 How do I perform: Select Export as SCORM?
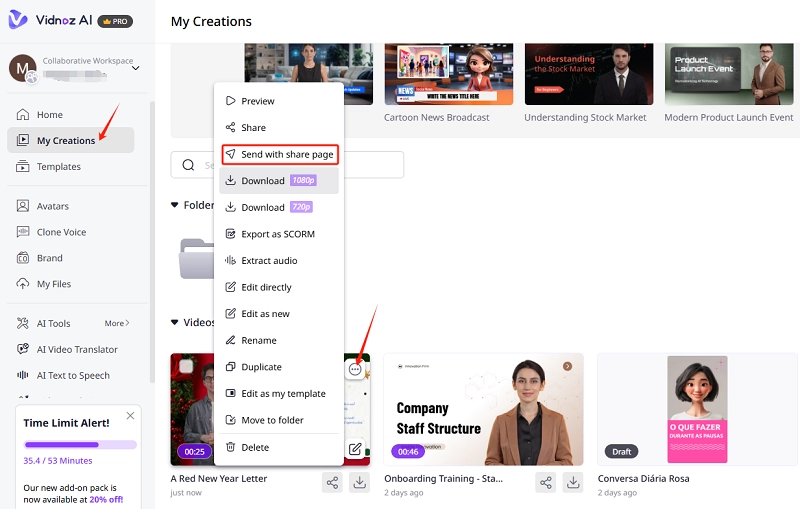279,234
